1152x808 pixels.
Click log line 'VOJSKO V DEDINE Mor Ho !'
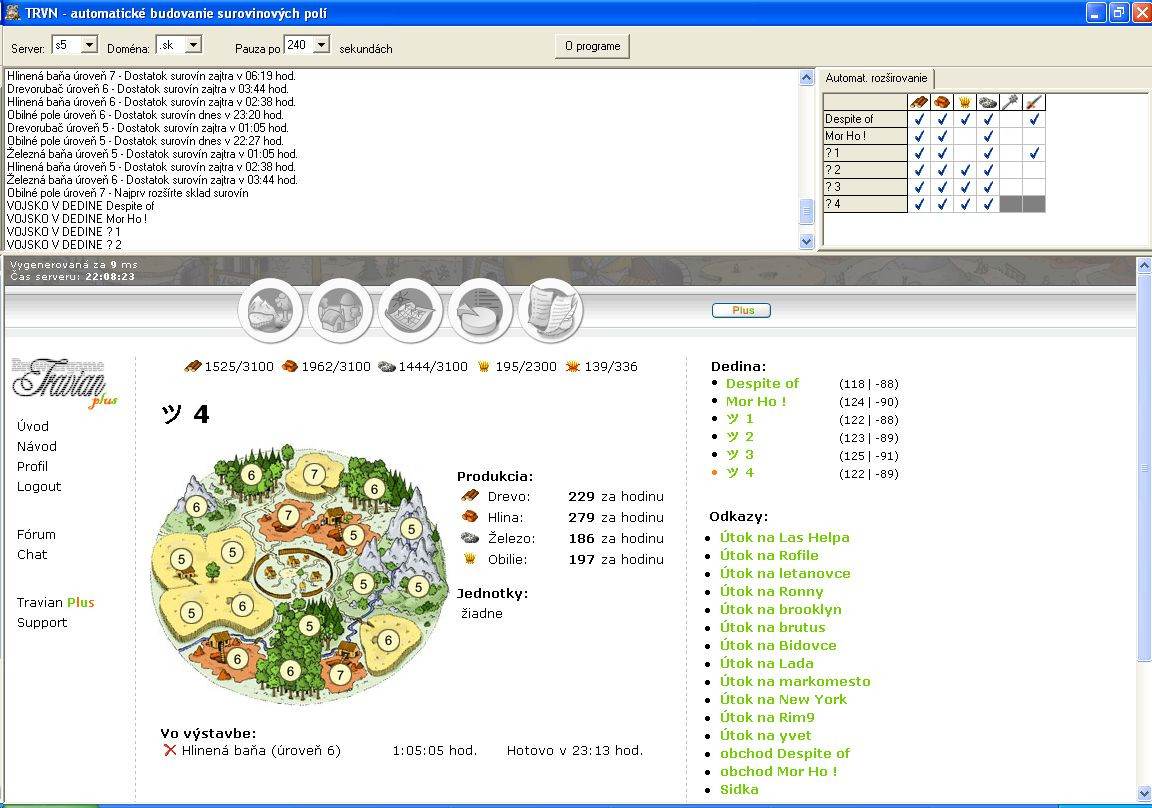click(x=77, y=219)
